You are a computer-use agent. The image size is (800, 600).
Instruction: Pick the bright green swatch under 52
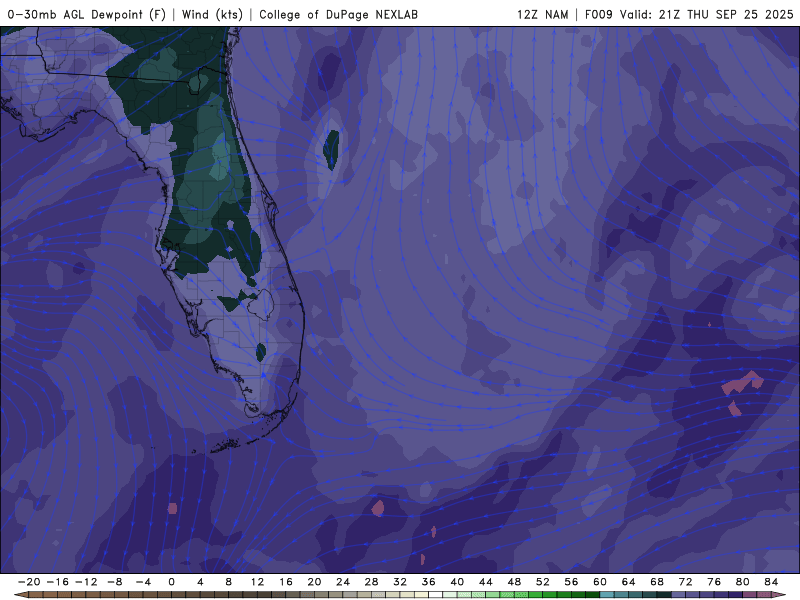click(x=536, y=595)
